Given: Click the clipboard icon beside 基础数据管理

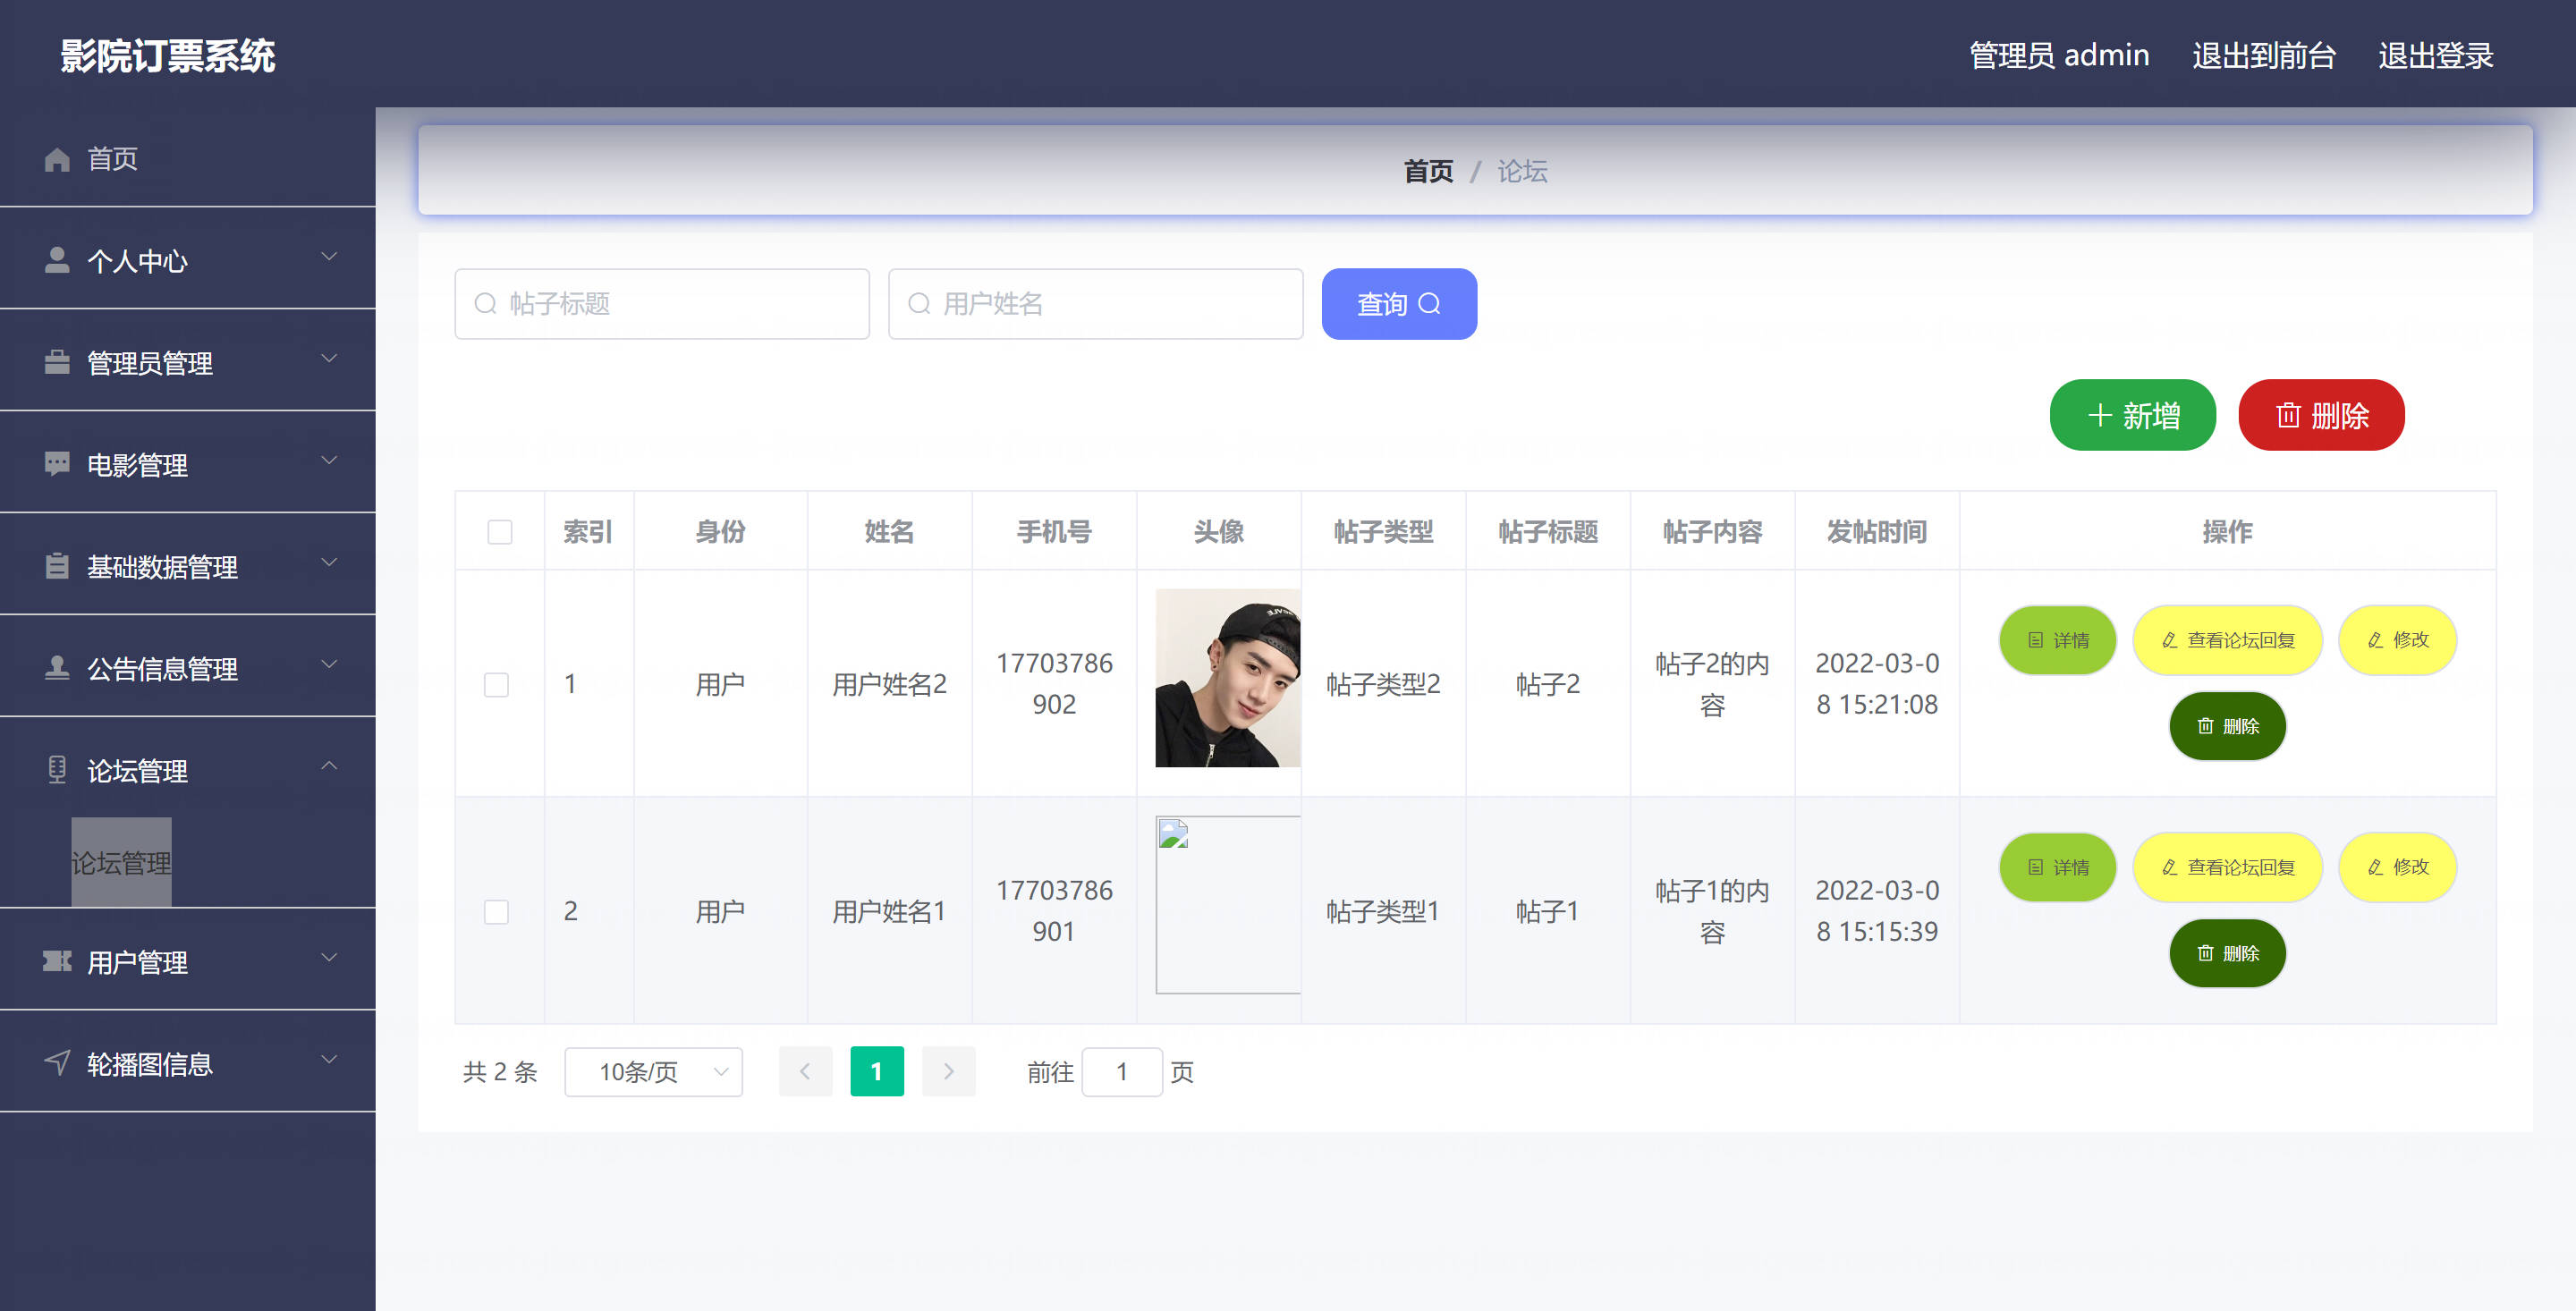Looking at the screenshot, I should pyautogui.click(x=57, y=566).
